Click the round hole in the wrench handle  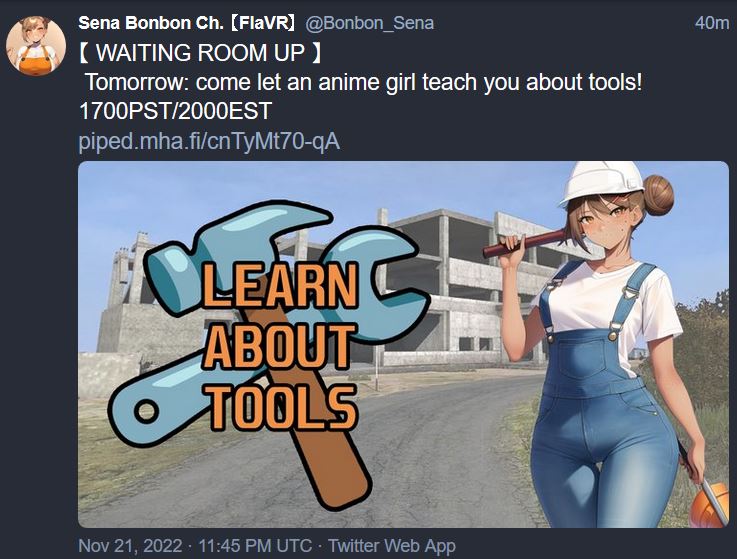(x=147, y=411)
